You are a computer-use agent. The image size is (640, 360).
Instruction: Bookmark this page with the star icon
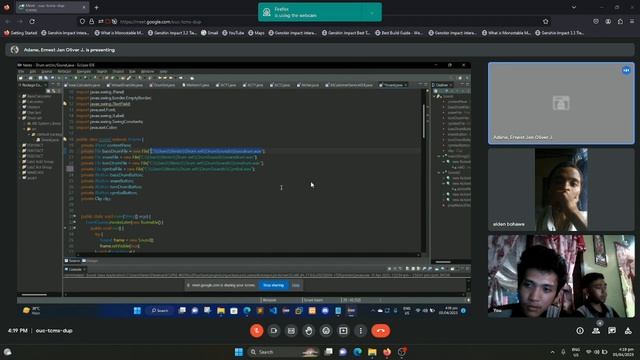[x=546, y=21]
